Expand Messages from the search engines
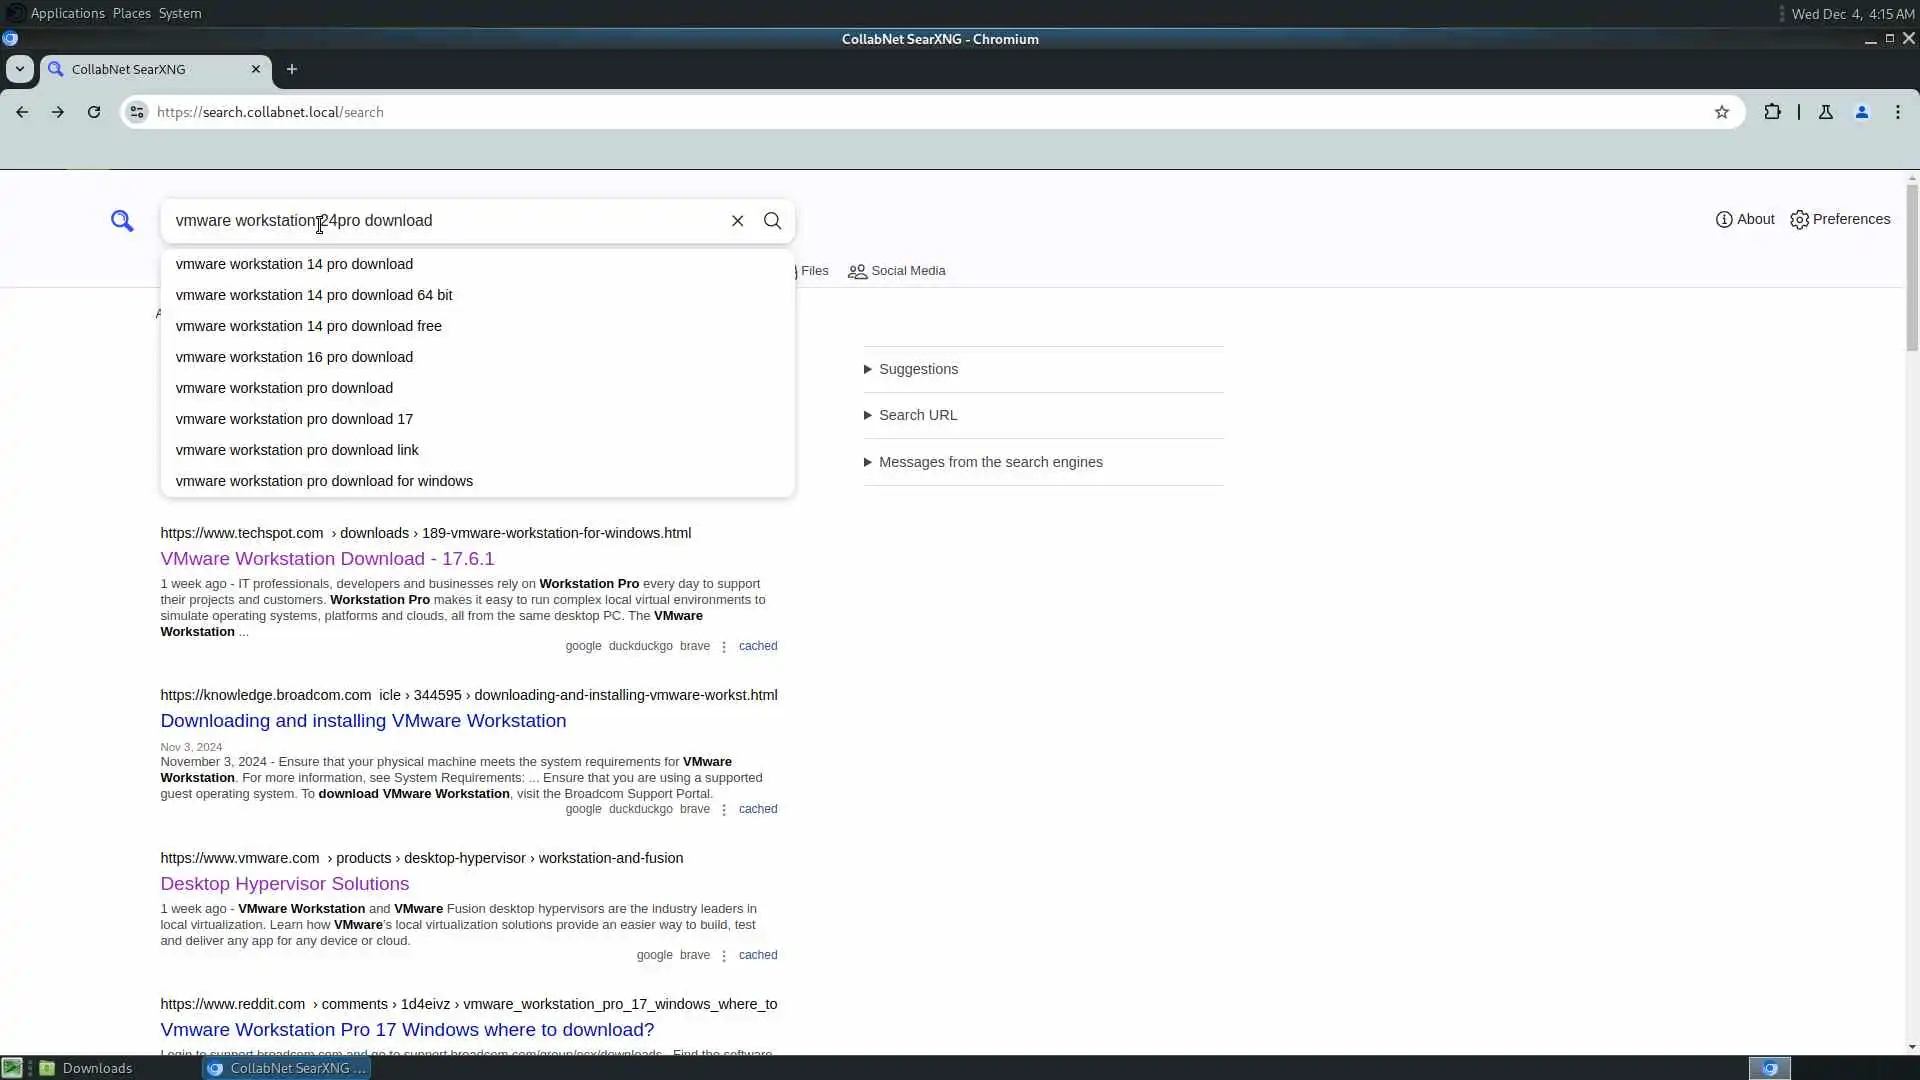This screenshot has width=1920, height=1080. click(x=989, y=462)
